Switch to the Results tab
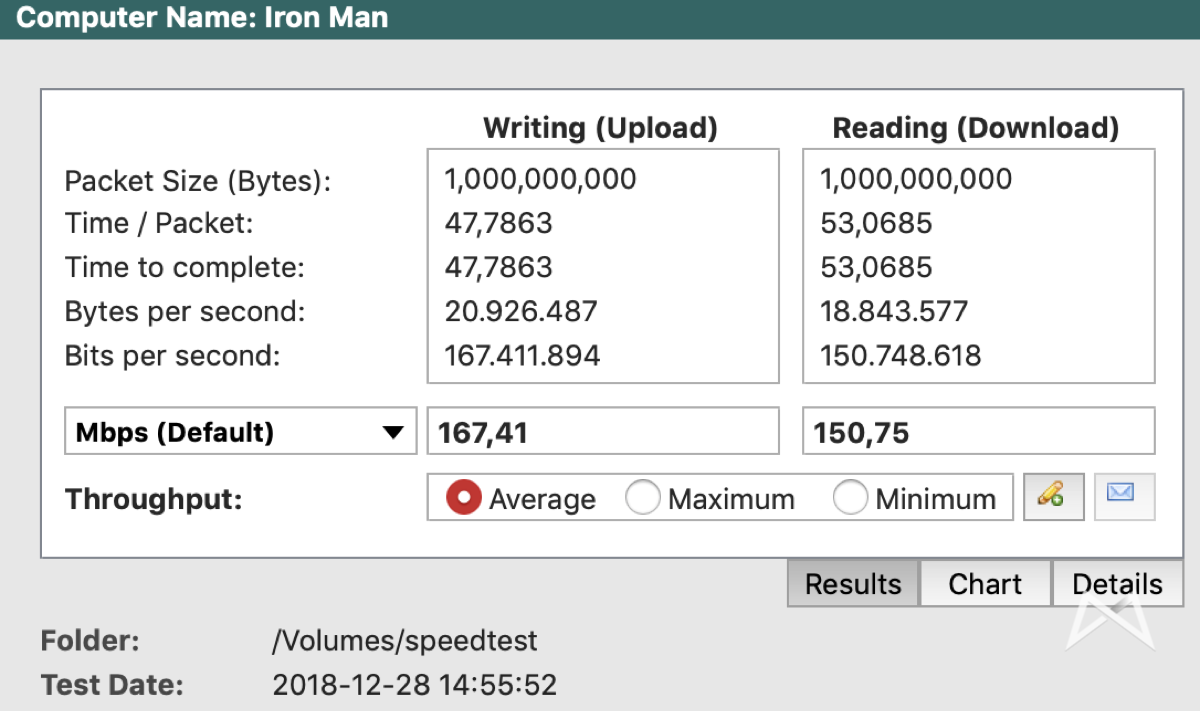The height and width of the screenshot is (711, 1200). pos(853,584)
